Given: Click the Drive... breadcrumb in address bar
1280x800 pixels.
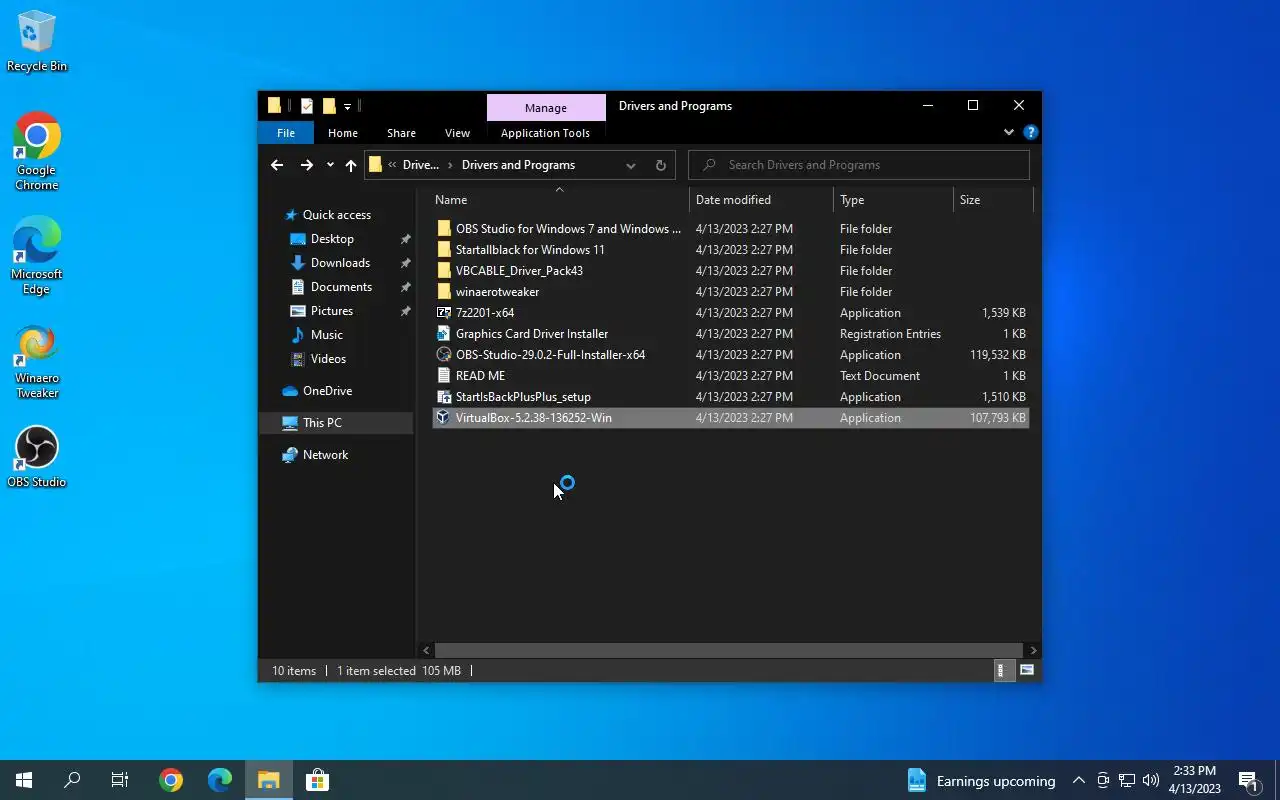Looking at the screenshot, I should click(x=420, y=165).
